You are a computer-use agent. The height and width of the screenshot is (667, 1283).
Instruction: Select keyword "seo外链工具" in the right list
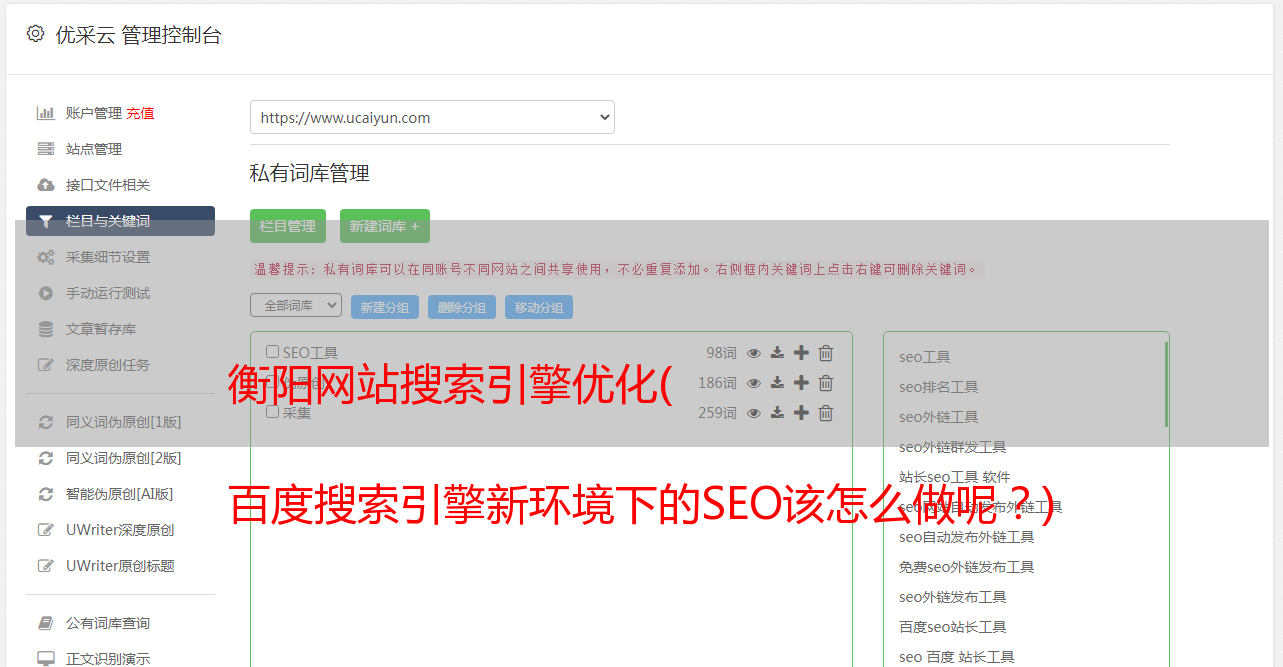click(x=939, y=417)
